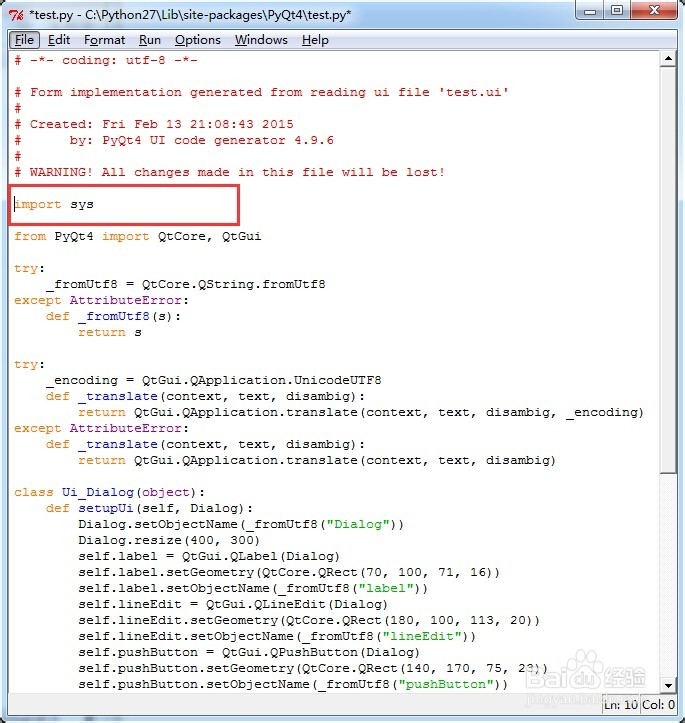Click the 'self.lineEdit = QtGui.QLineEdit(Dialog)' line
Viewport: 685px width, 723px height.
coord(233,604)
